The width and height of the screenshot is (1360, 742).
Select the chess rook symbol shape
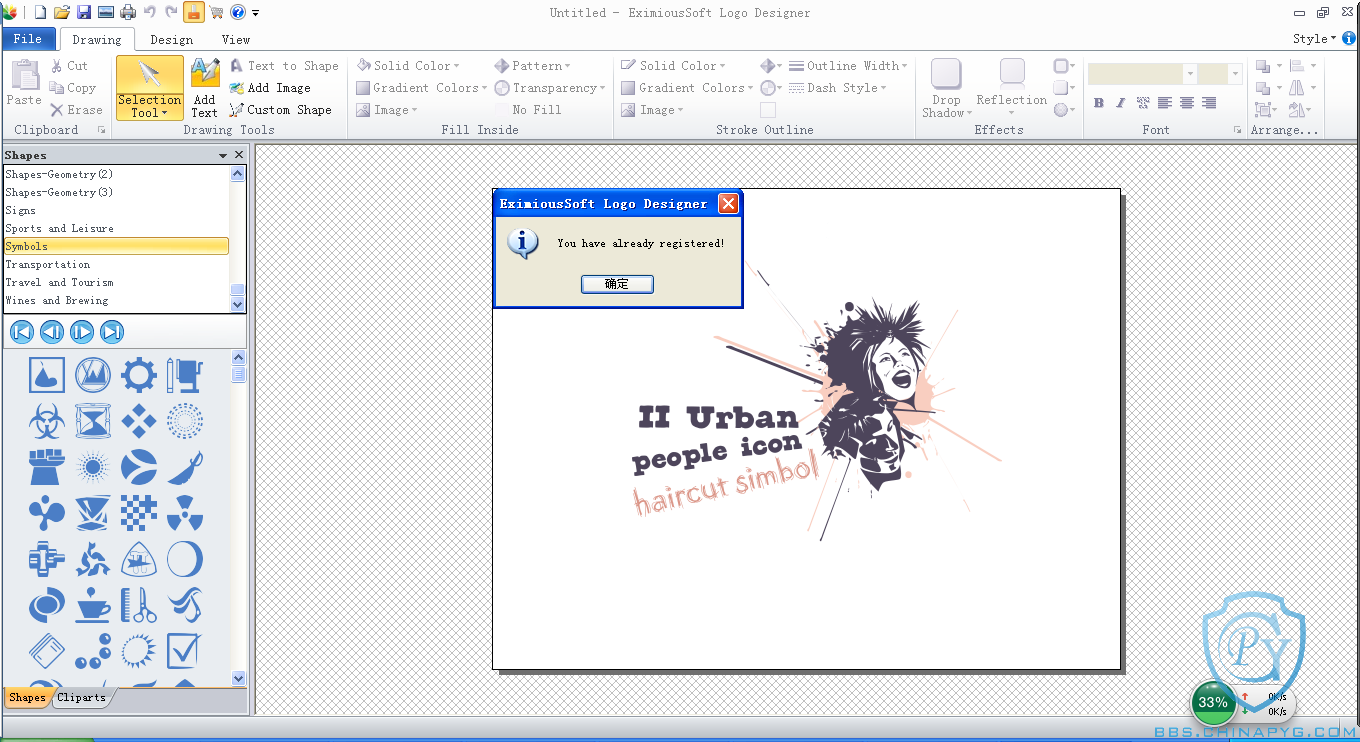click(x=47, y=467)
